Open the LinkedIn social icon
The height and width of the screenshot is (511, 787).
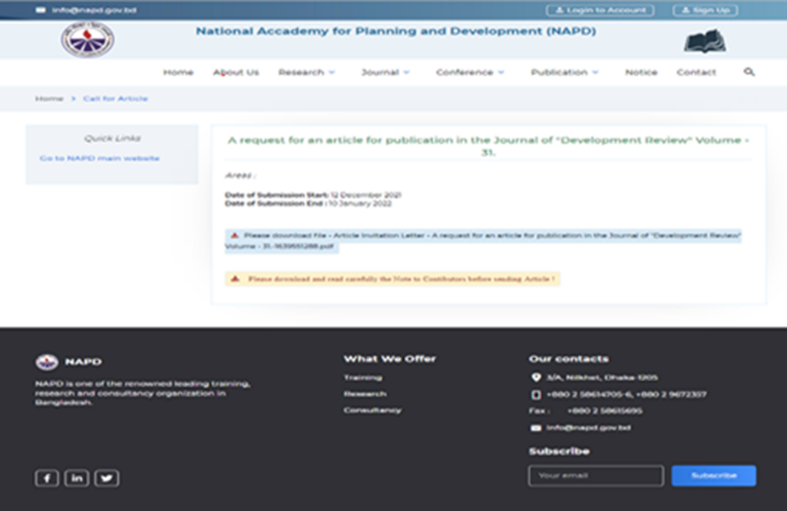77,478
